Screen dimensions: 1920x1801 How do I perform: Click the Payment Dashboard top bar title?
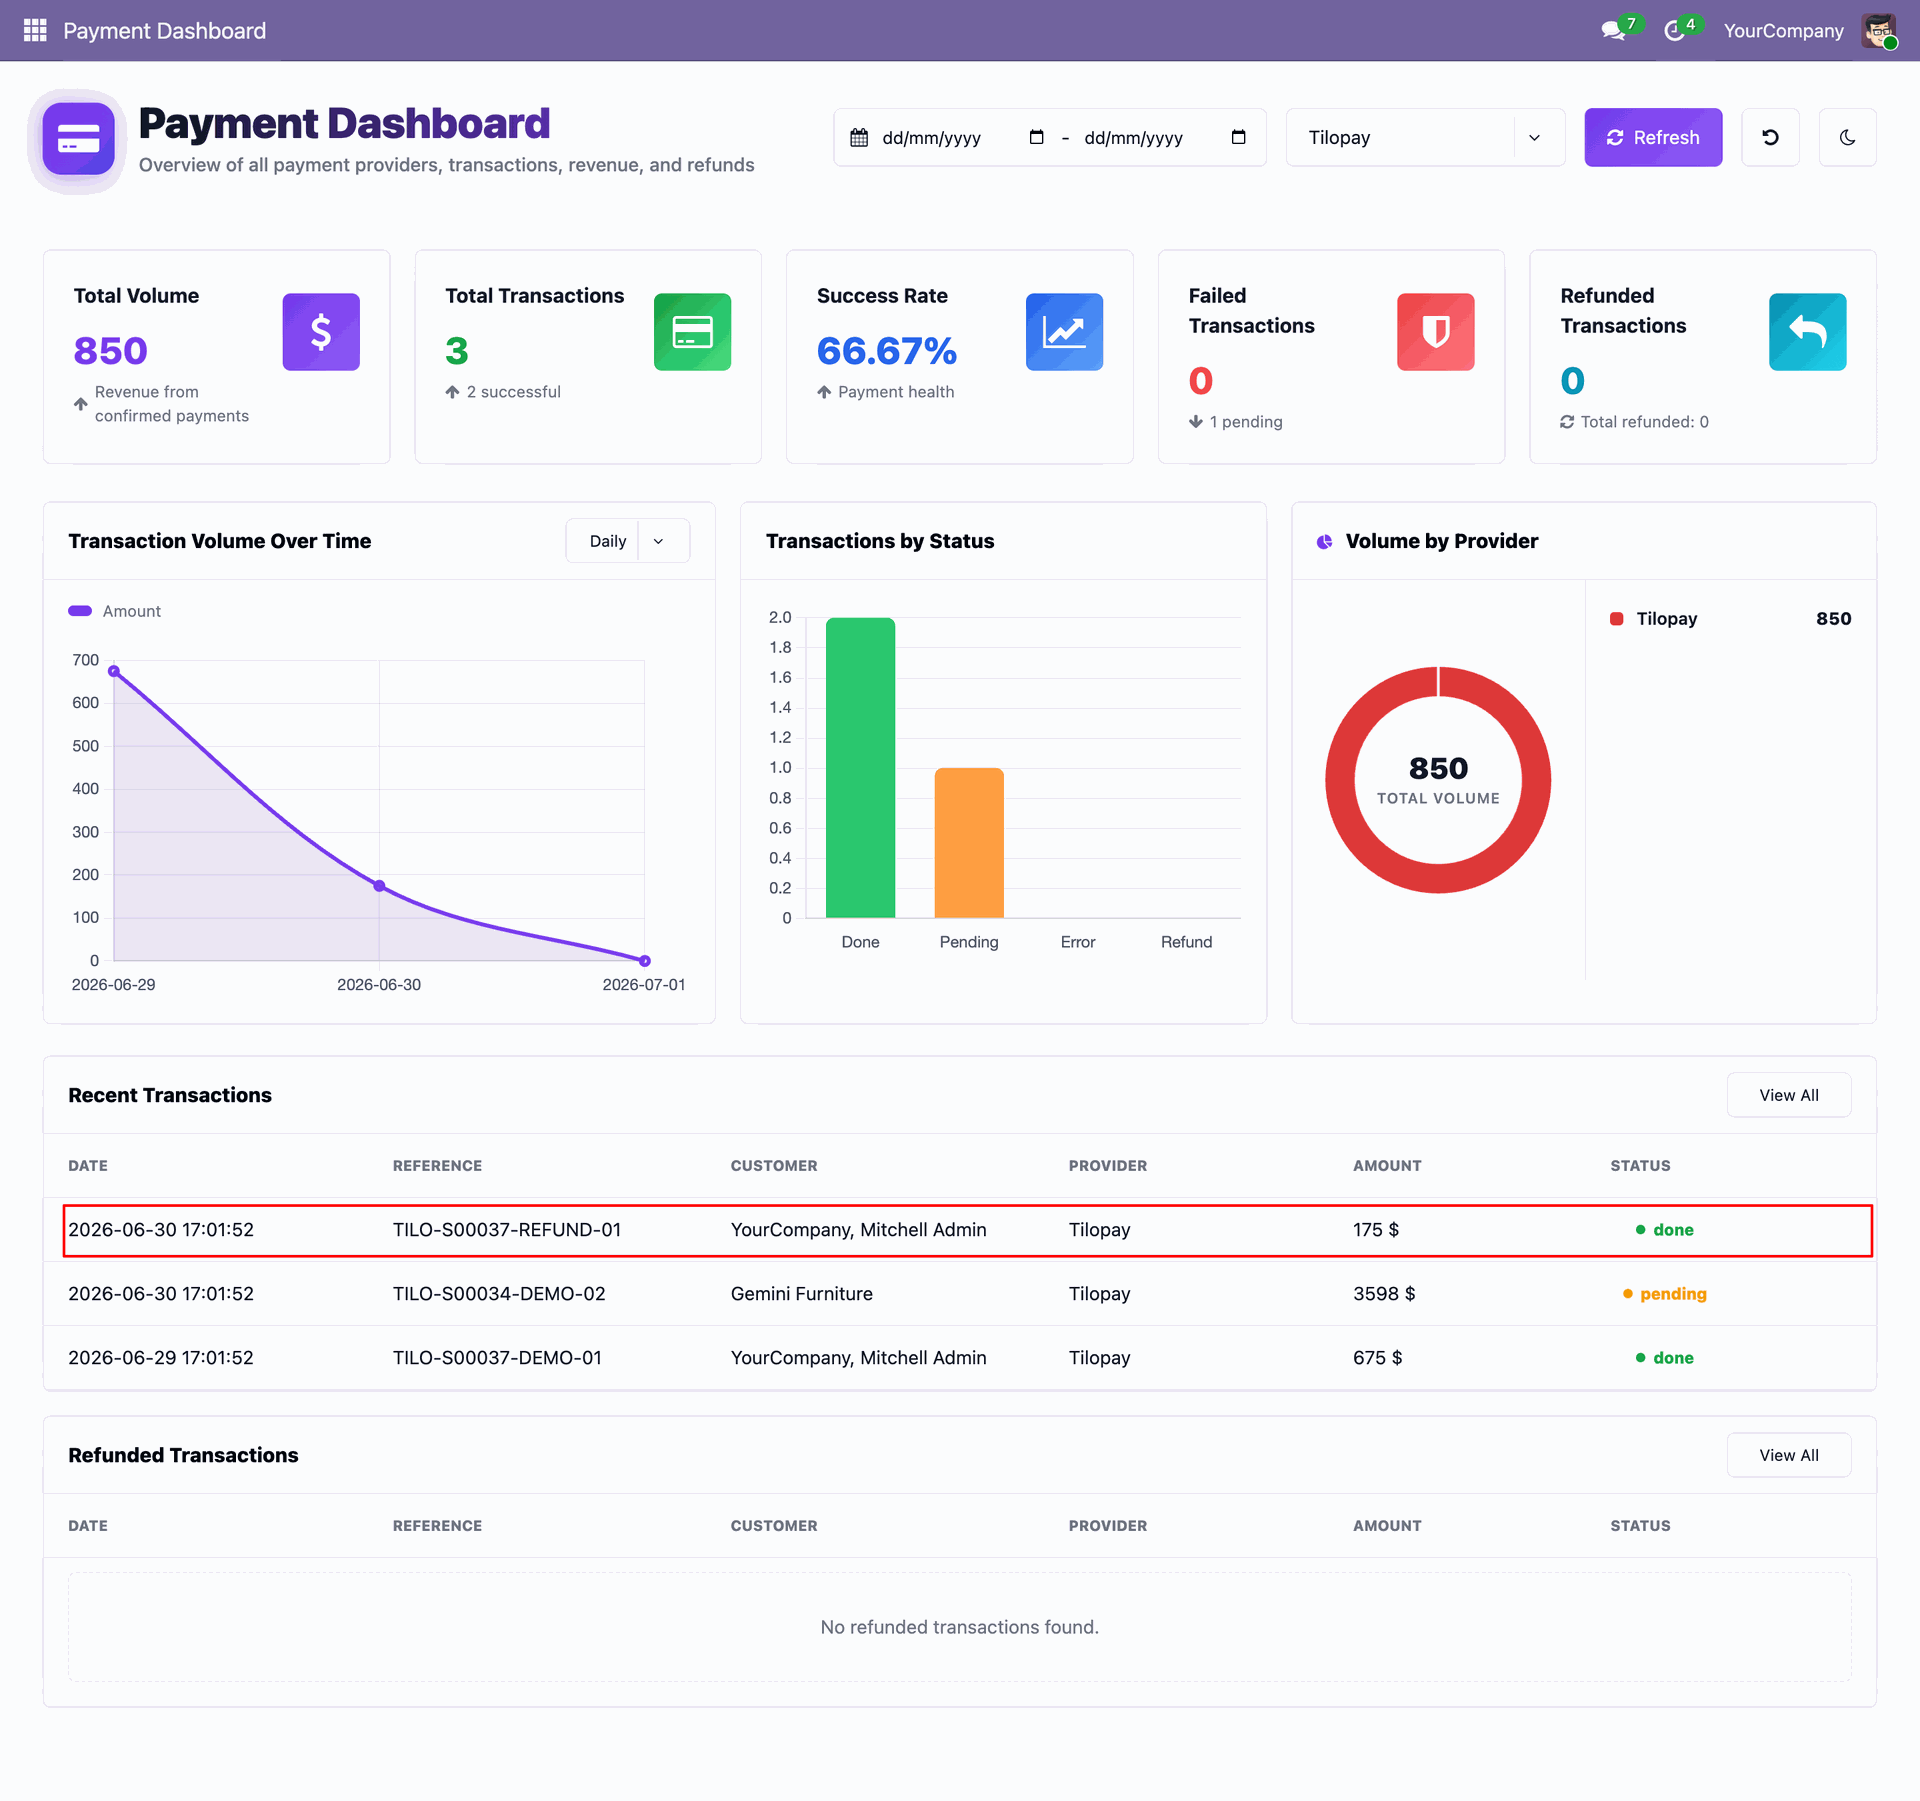pyautogui.click(x=165, y=30)
